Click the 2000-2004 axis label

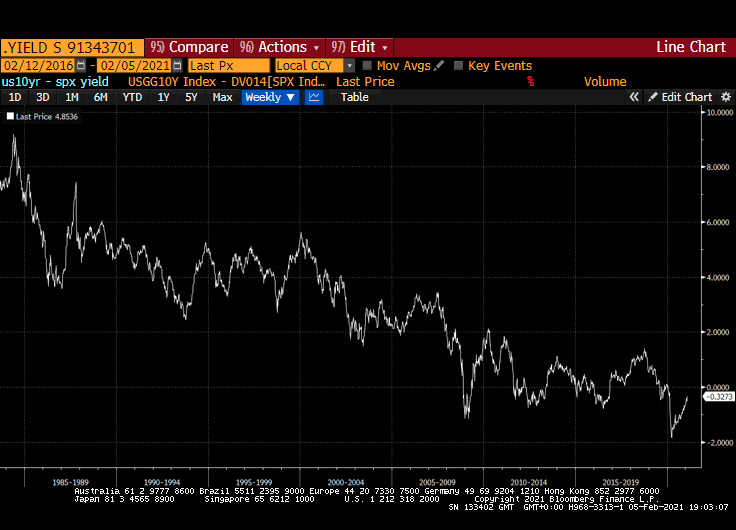(x=346, y=482)
